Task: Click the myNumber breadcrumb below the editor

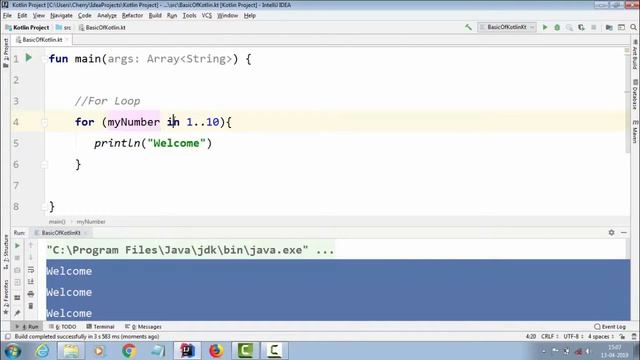Action: tap(91, 222)
